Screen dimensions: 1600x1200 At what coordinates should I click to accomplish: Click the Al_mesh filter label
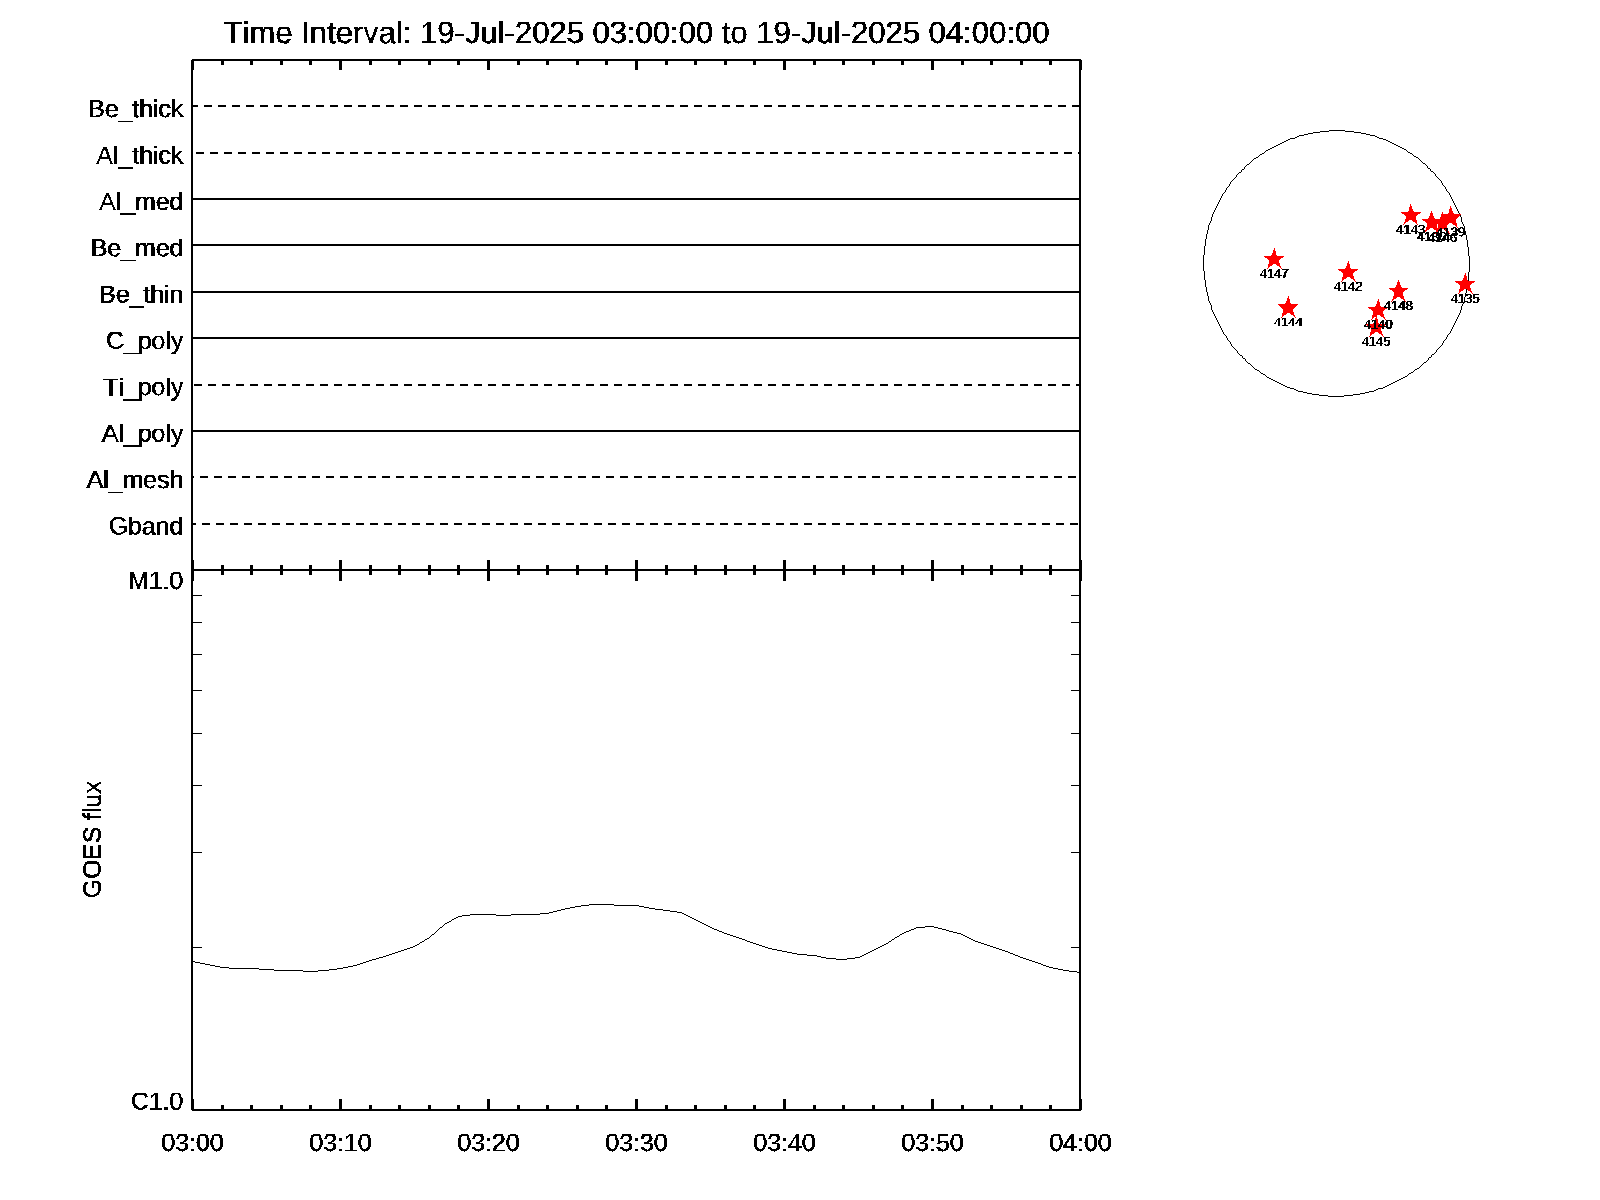pos(135,480)
